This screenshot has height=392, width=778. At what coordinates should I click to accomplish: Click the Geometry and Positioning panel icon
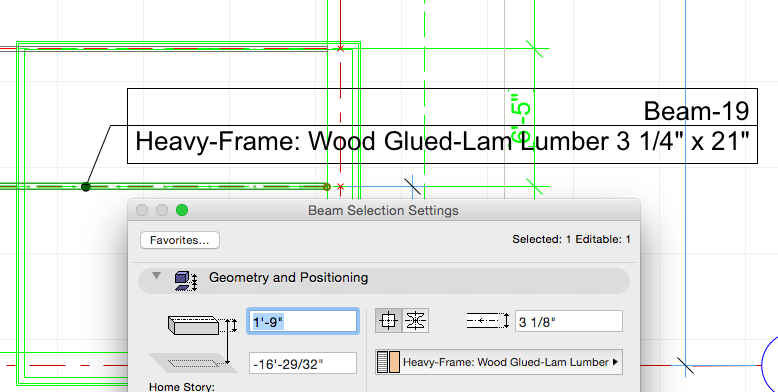coord(186,281)
